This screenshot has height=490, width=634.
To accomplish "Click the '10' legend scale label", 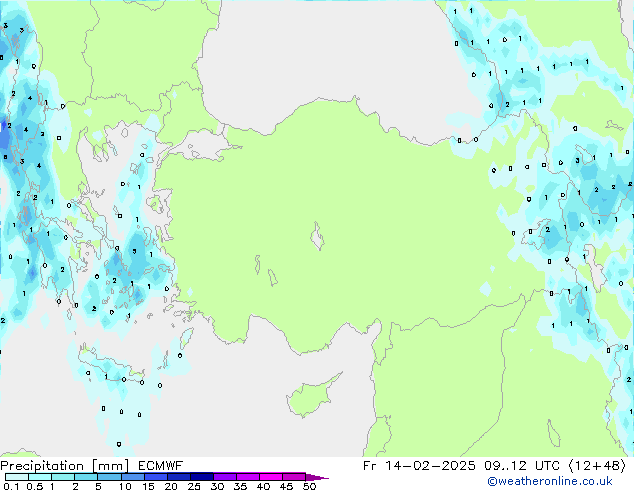I will [x=125, y=486].
